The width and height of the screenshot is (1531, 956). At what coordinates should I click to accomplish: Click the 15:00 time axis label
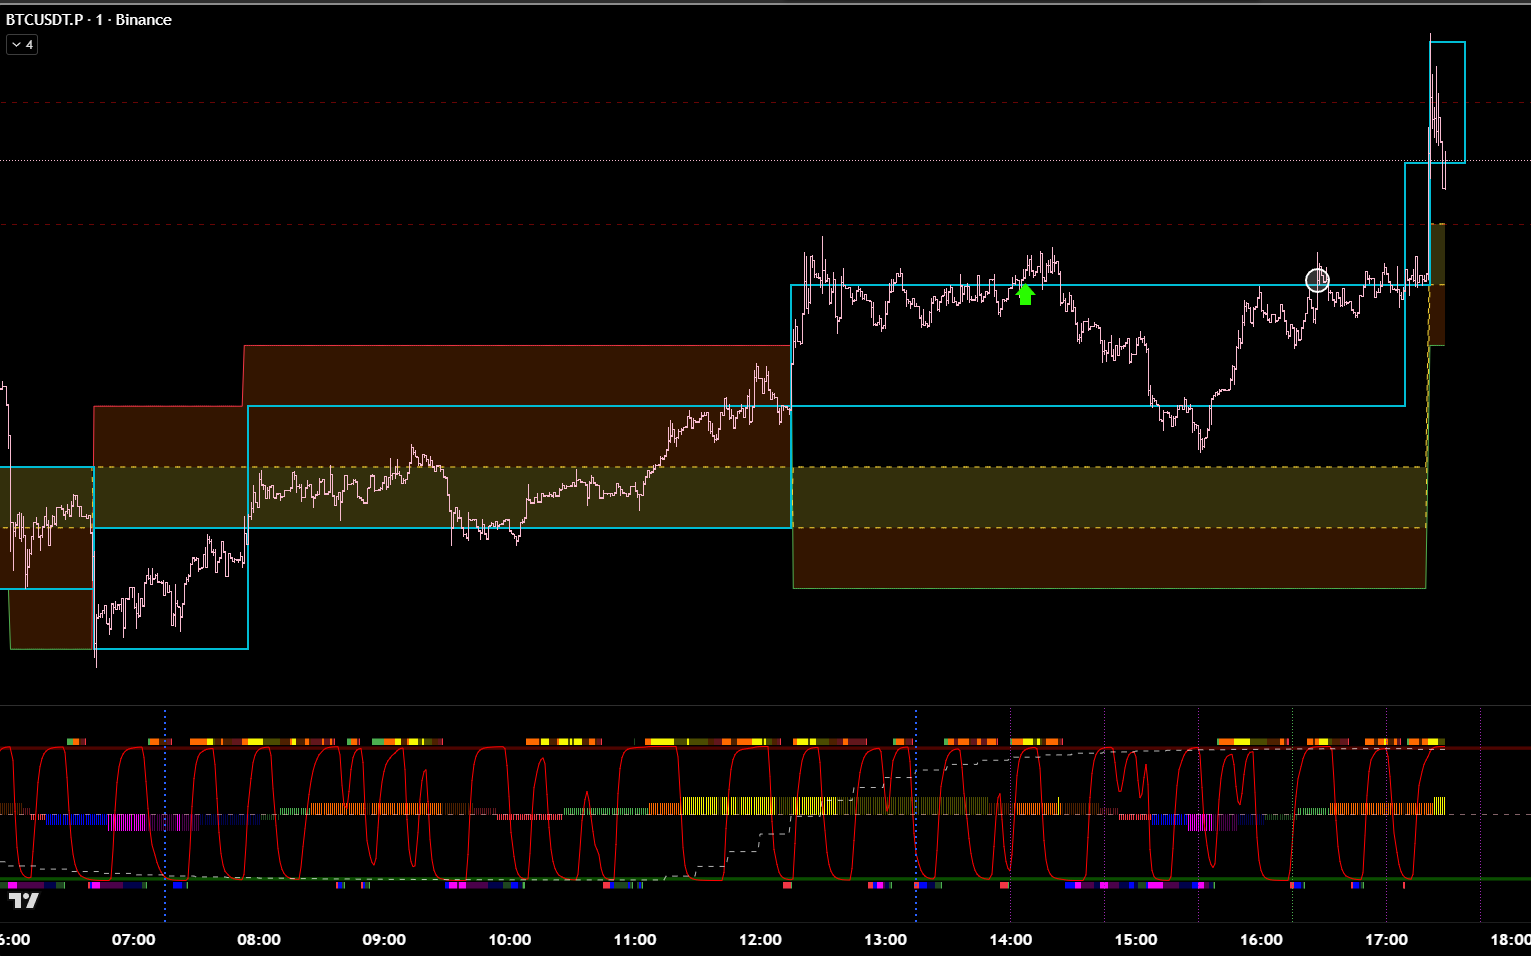[1136, 939]
